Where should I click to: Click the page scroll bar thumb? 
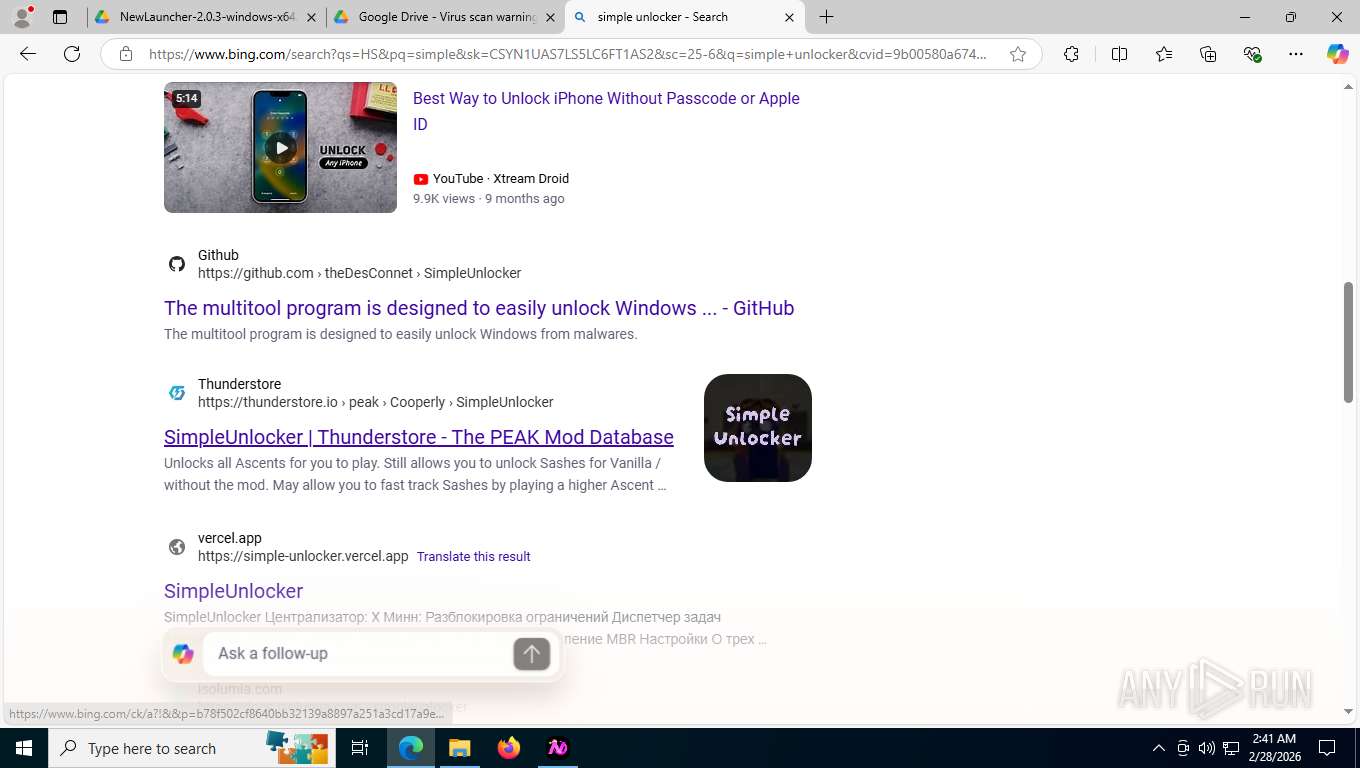pos(1348,342)
